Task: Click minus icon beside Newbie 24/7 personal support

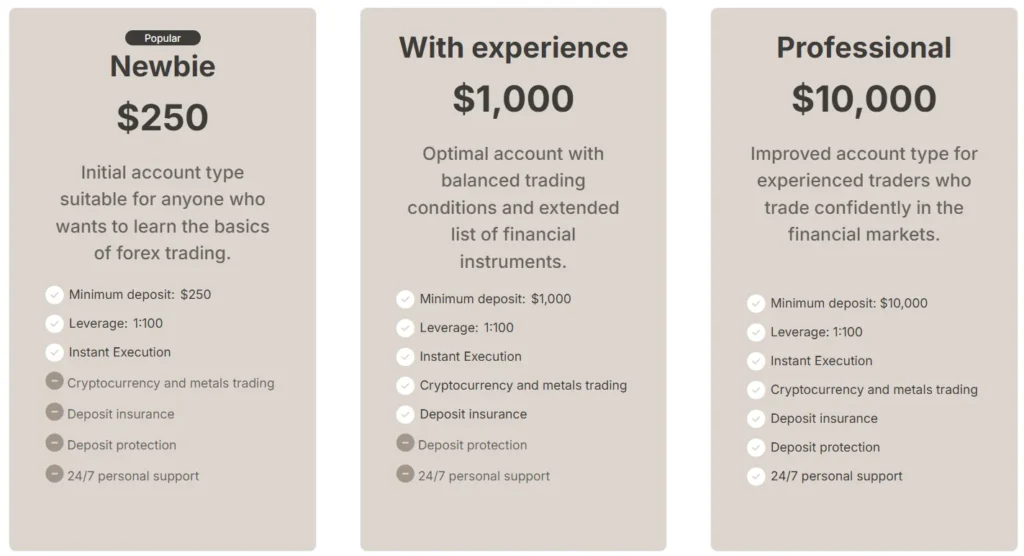Action: point(54,474)
